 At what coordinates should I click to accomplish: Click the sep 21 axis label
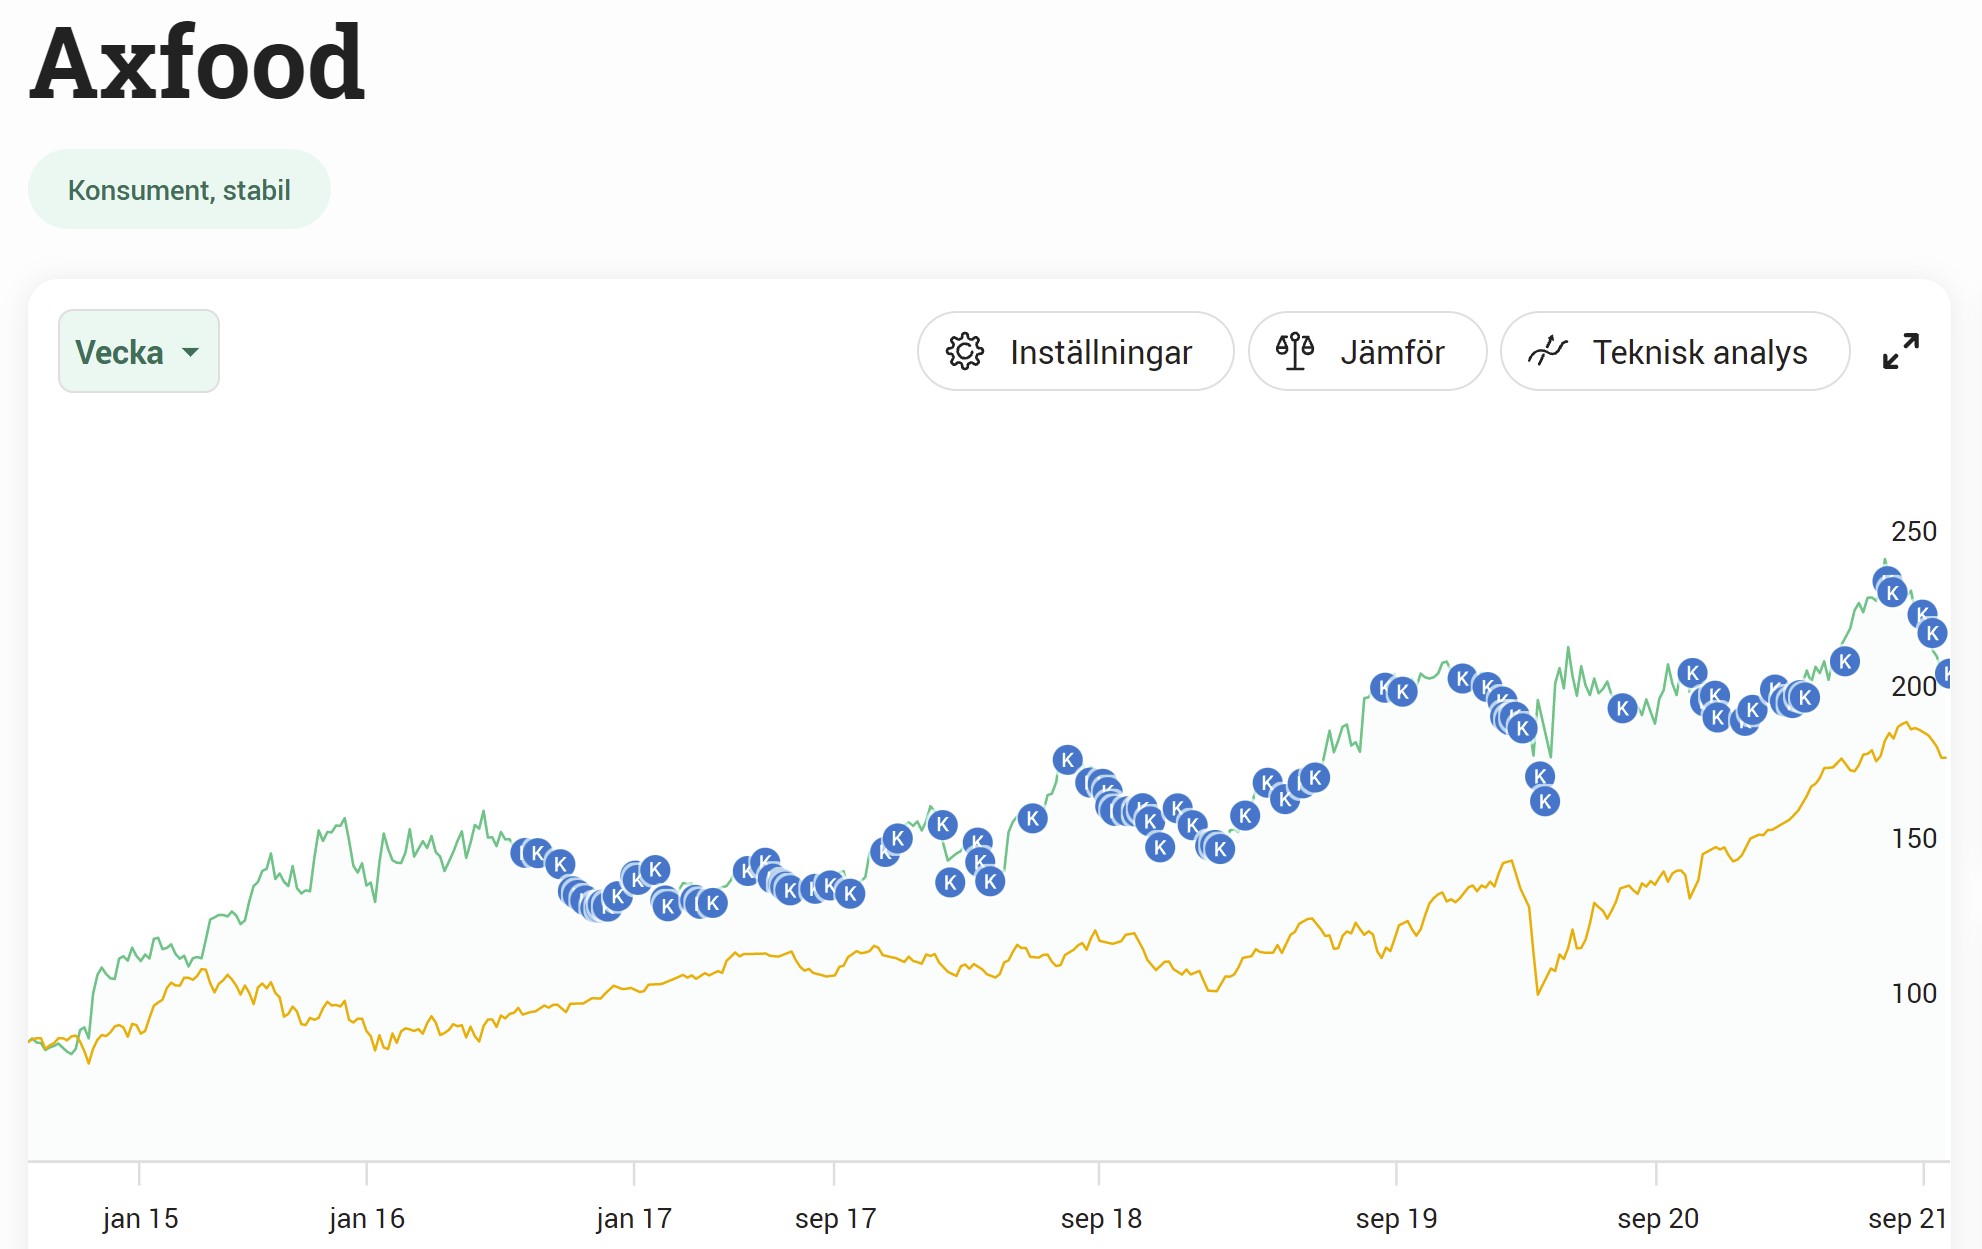point(1907,1218)
